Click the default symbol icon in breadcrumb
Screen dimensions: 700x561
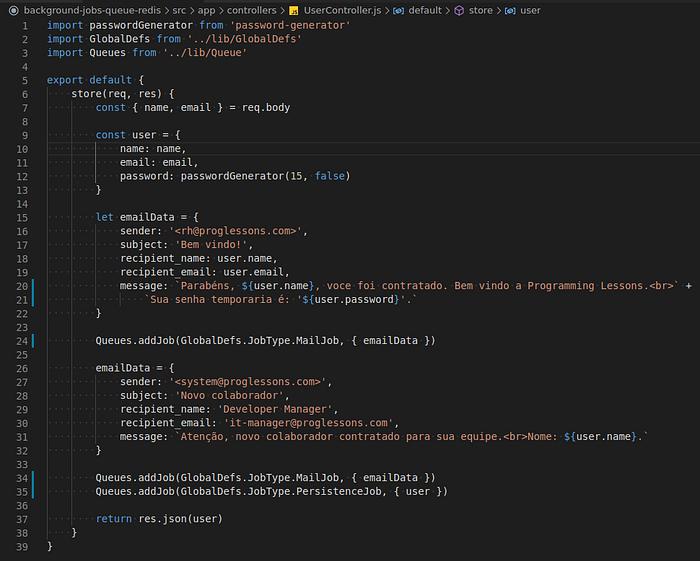[398, 11]
